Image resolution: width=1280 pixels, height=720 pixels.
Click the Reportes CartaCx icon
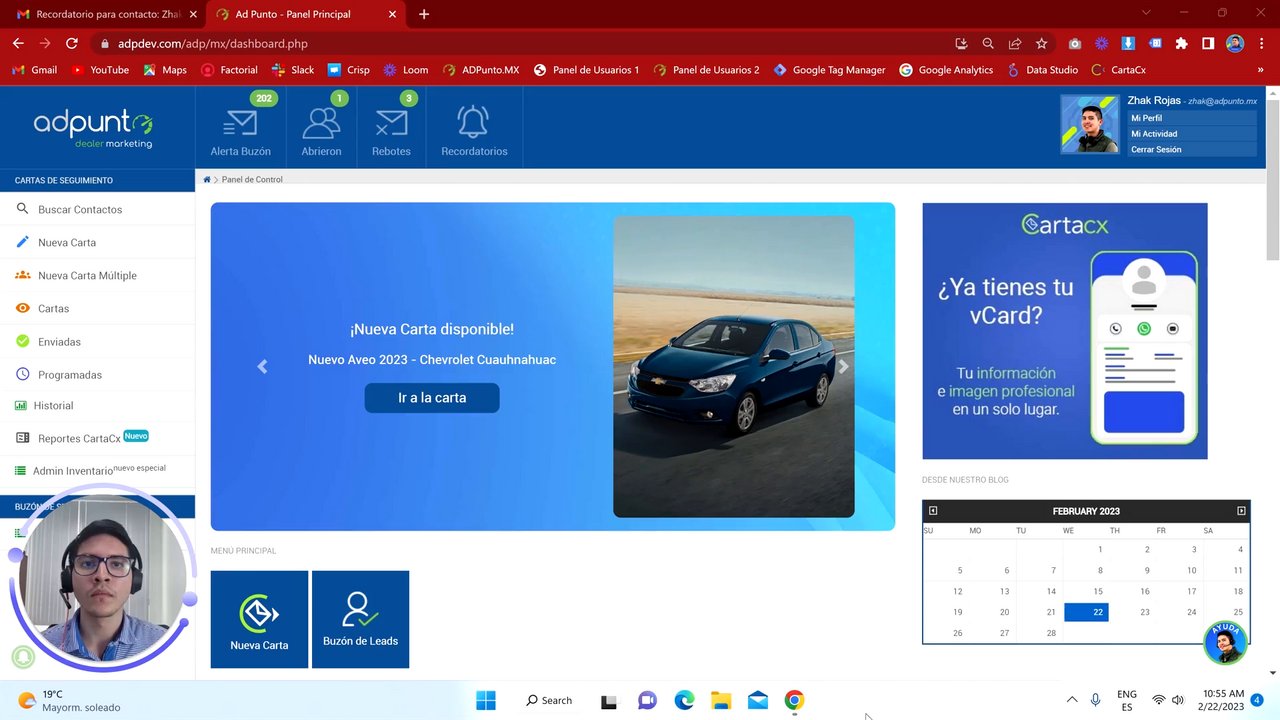tap(23, 438)
